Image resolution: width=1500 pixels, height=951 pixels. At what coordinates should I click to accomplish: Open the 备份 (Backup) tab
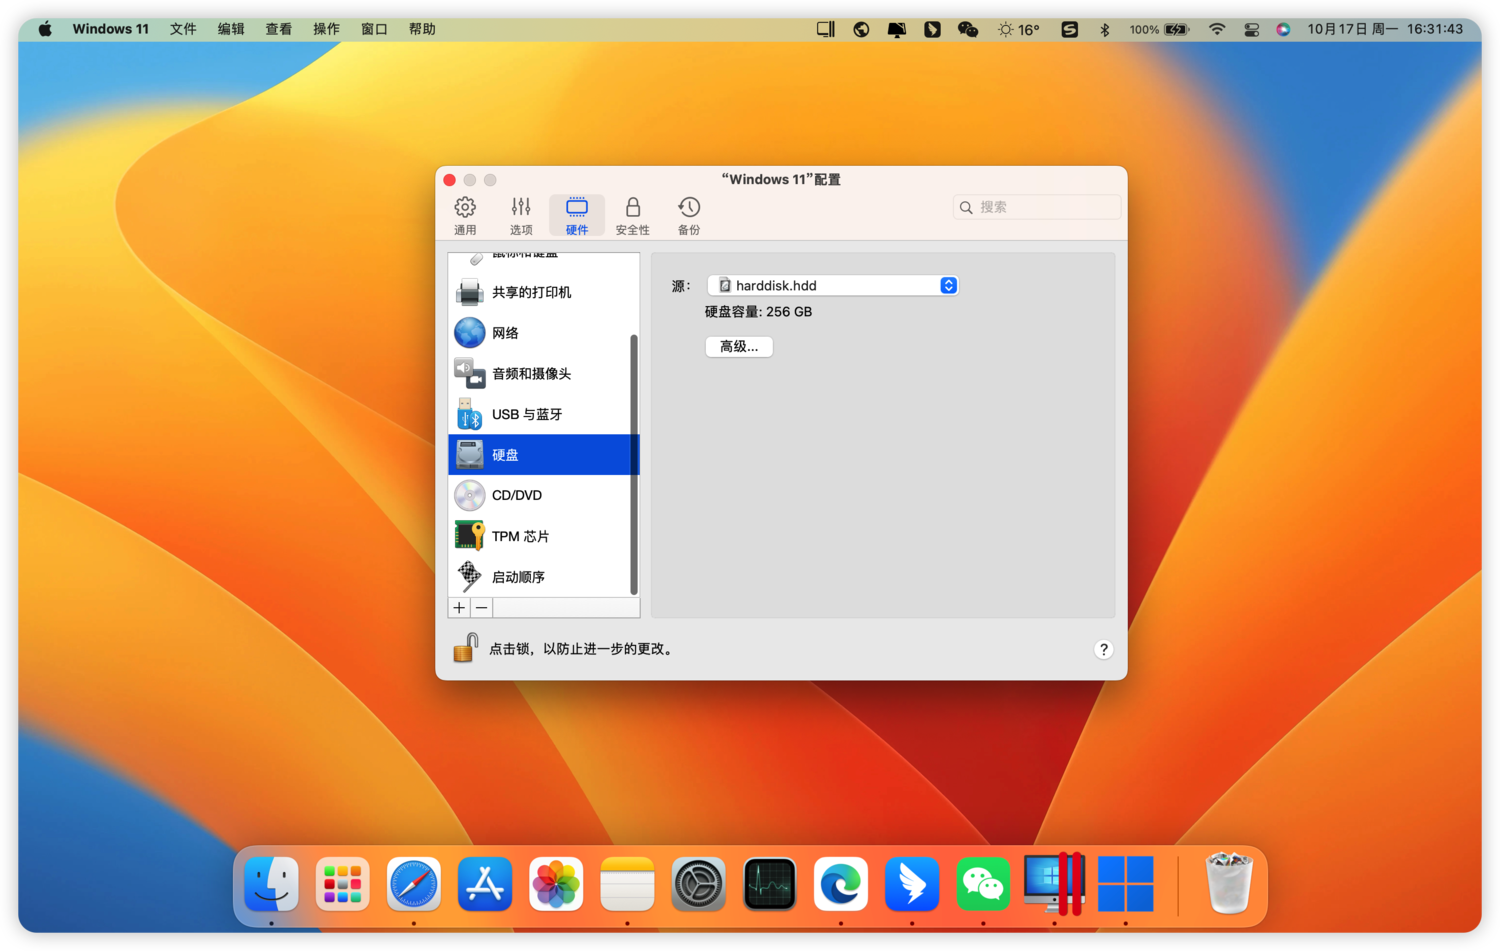[689, 216]
